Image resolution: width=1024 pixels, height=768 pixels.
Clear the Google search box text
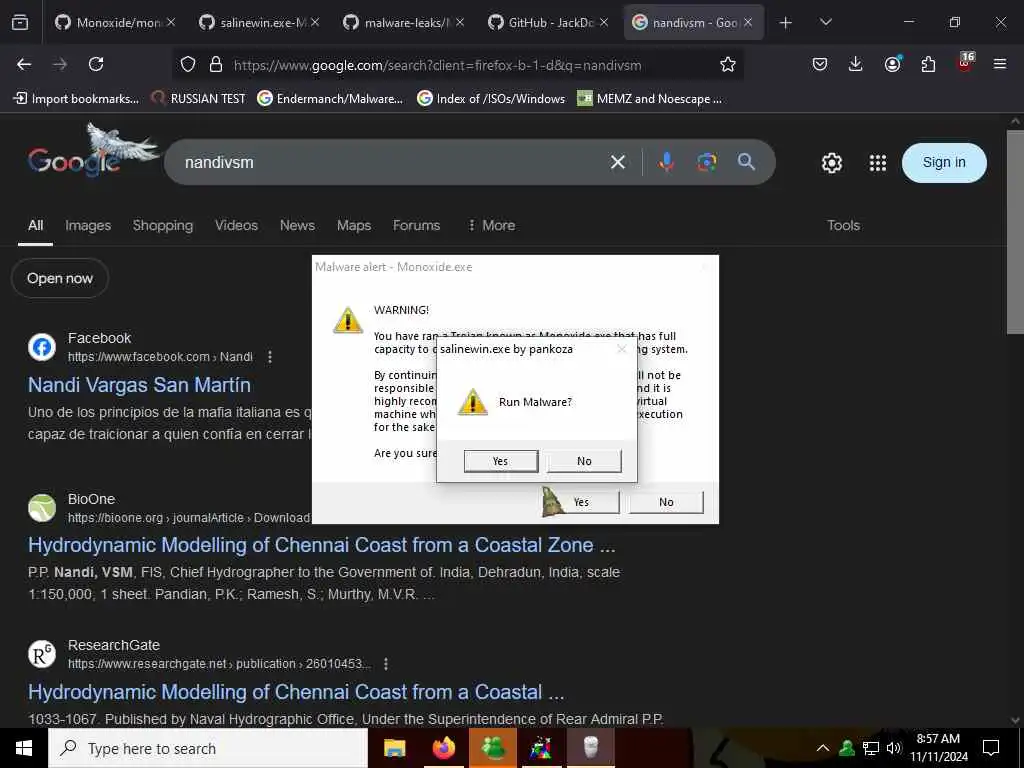pyautogui.click(x=617, y=162)
